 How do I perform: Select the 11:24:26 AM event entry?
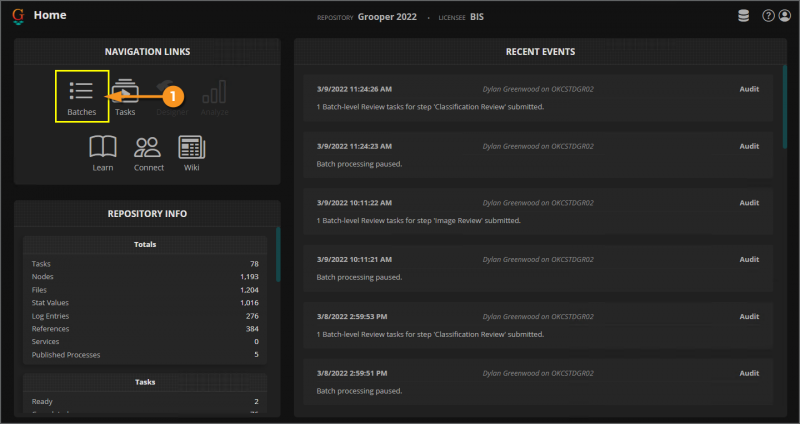(x=538, y=97)
